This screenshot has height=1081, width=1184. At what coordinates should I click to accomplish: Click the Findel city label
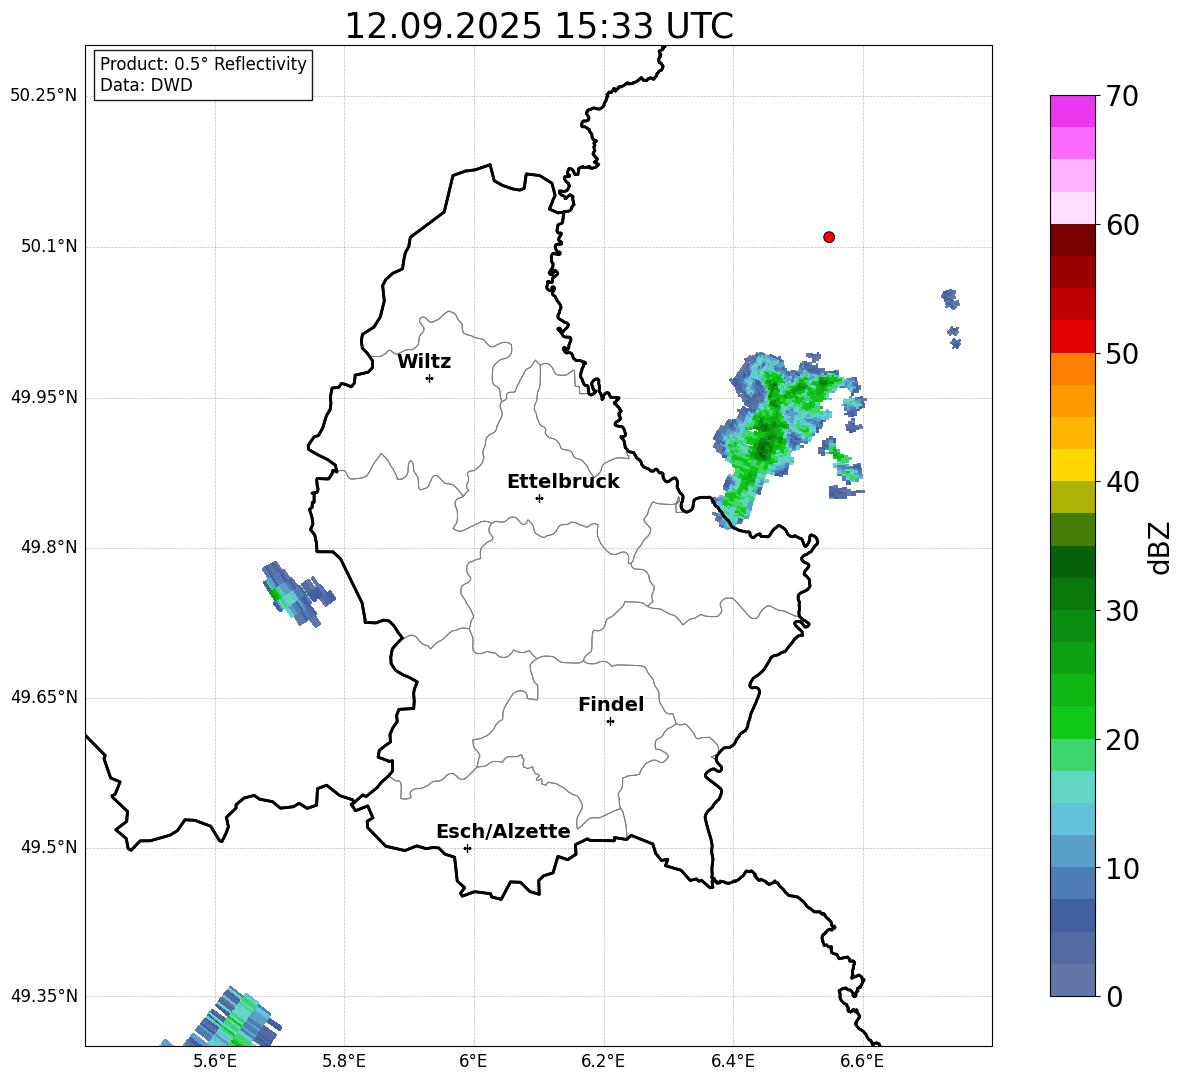pos(611,704)
